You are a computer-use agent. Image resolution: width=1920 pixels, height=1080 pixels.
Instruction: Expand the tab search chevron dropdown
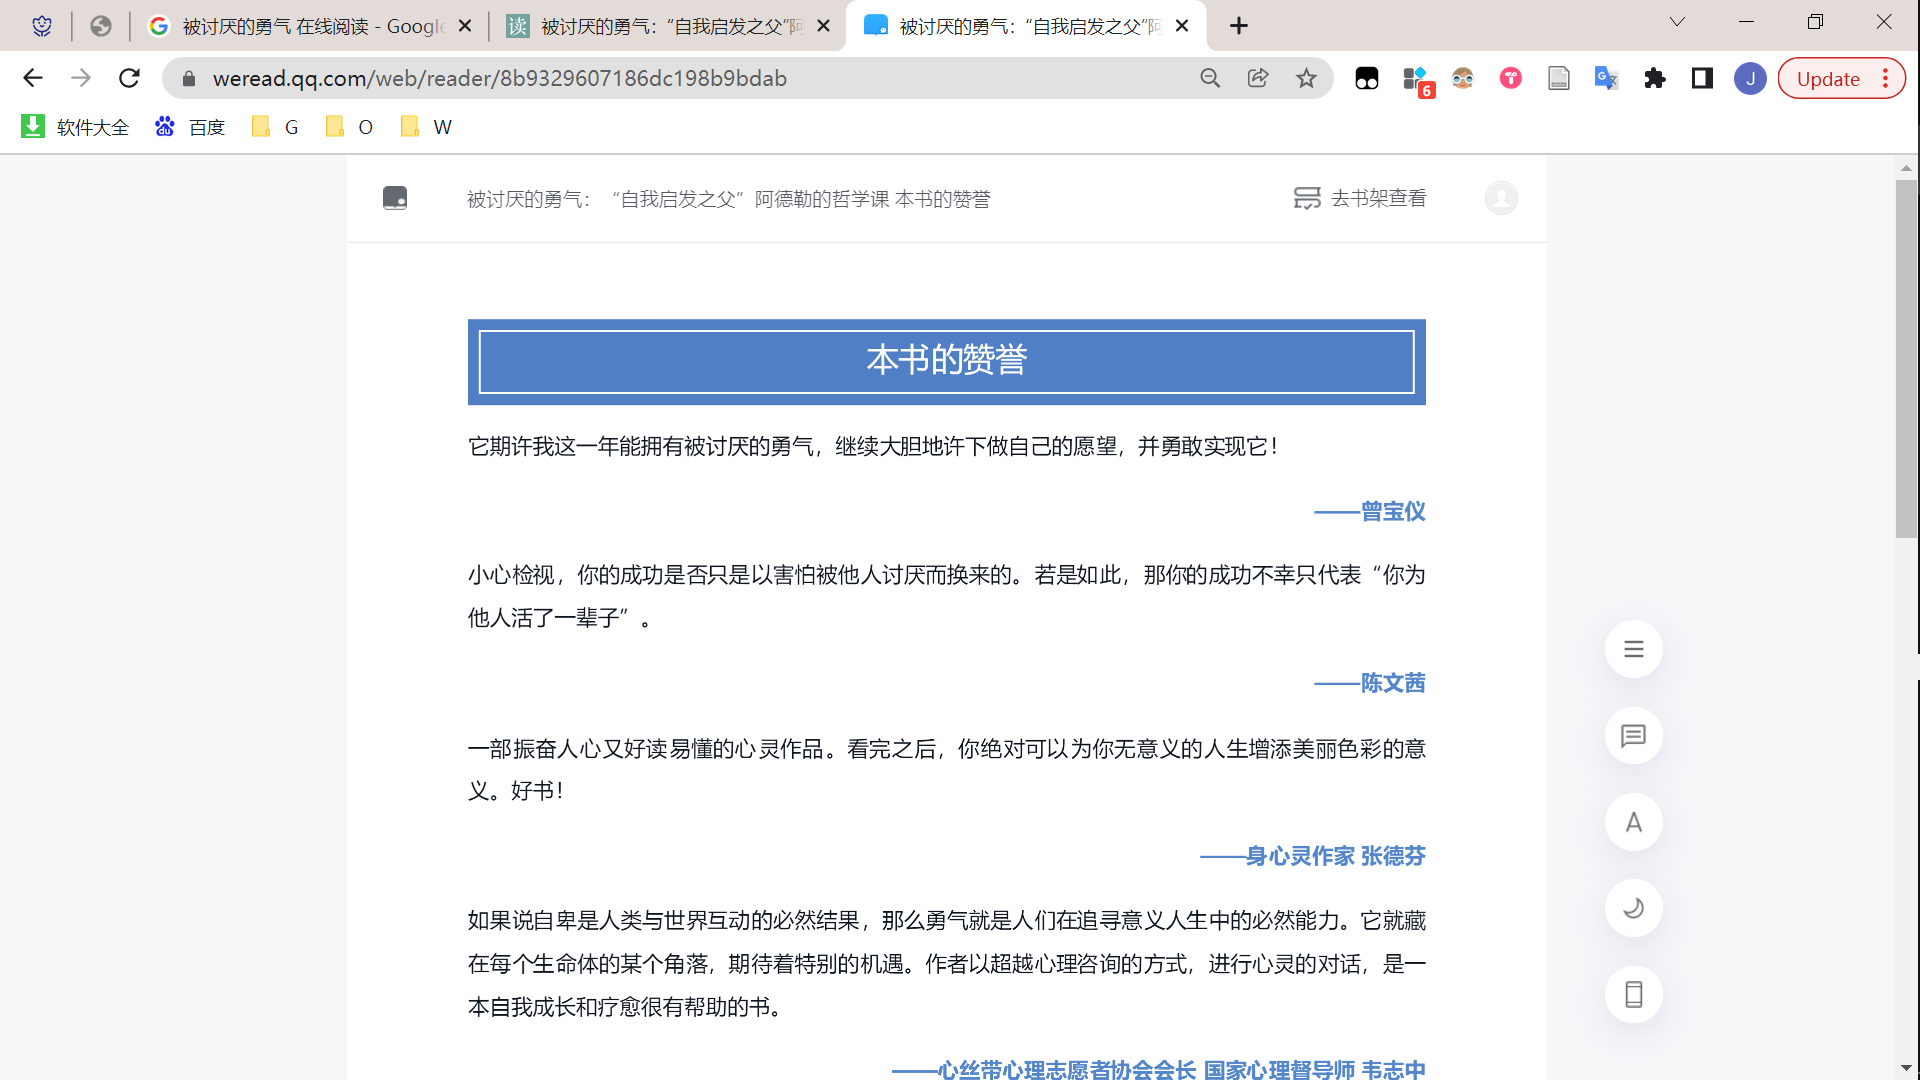point(1677,22)
